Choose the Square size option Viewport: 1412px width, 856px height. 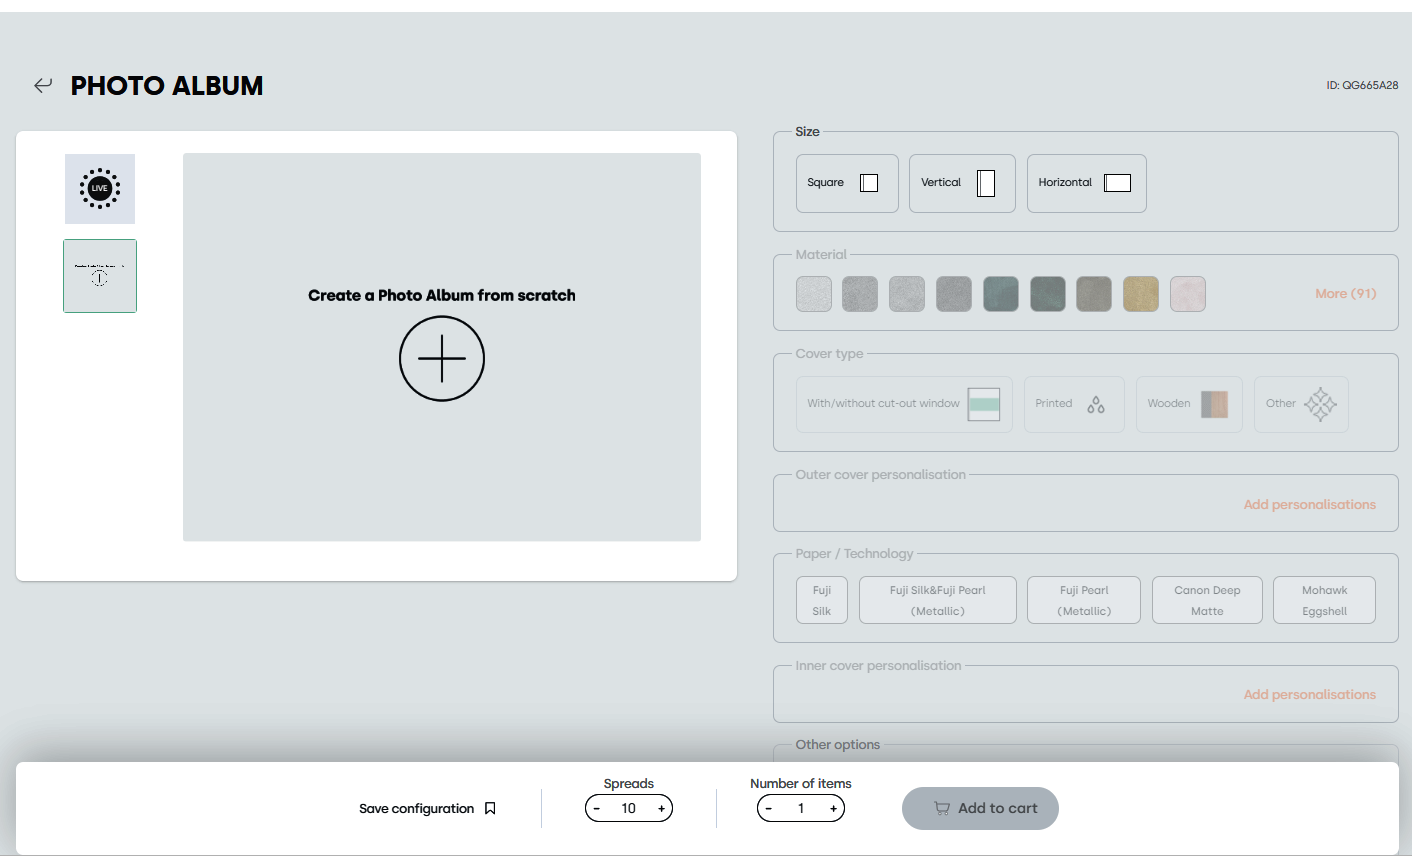(847, 183)
